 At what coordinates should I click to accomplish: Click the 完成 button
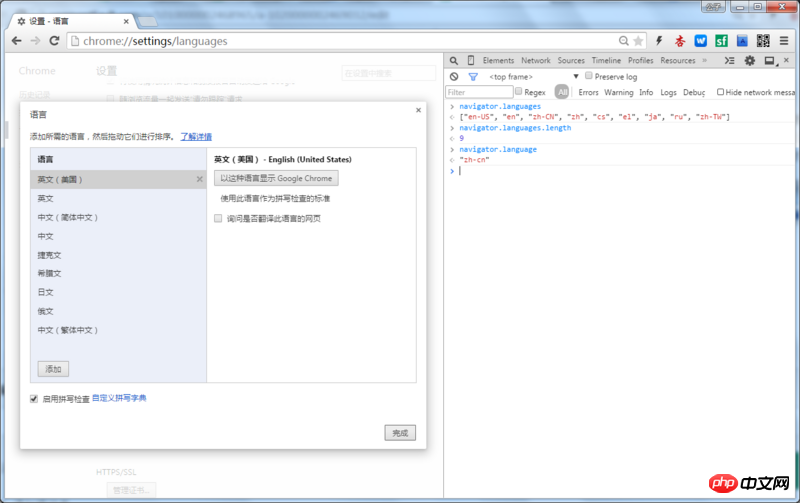tap(400, 433)
